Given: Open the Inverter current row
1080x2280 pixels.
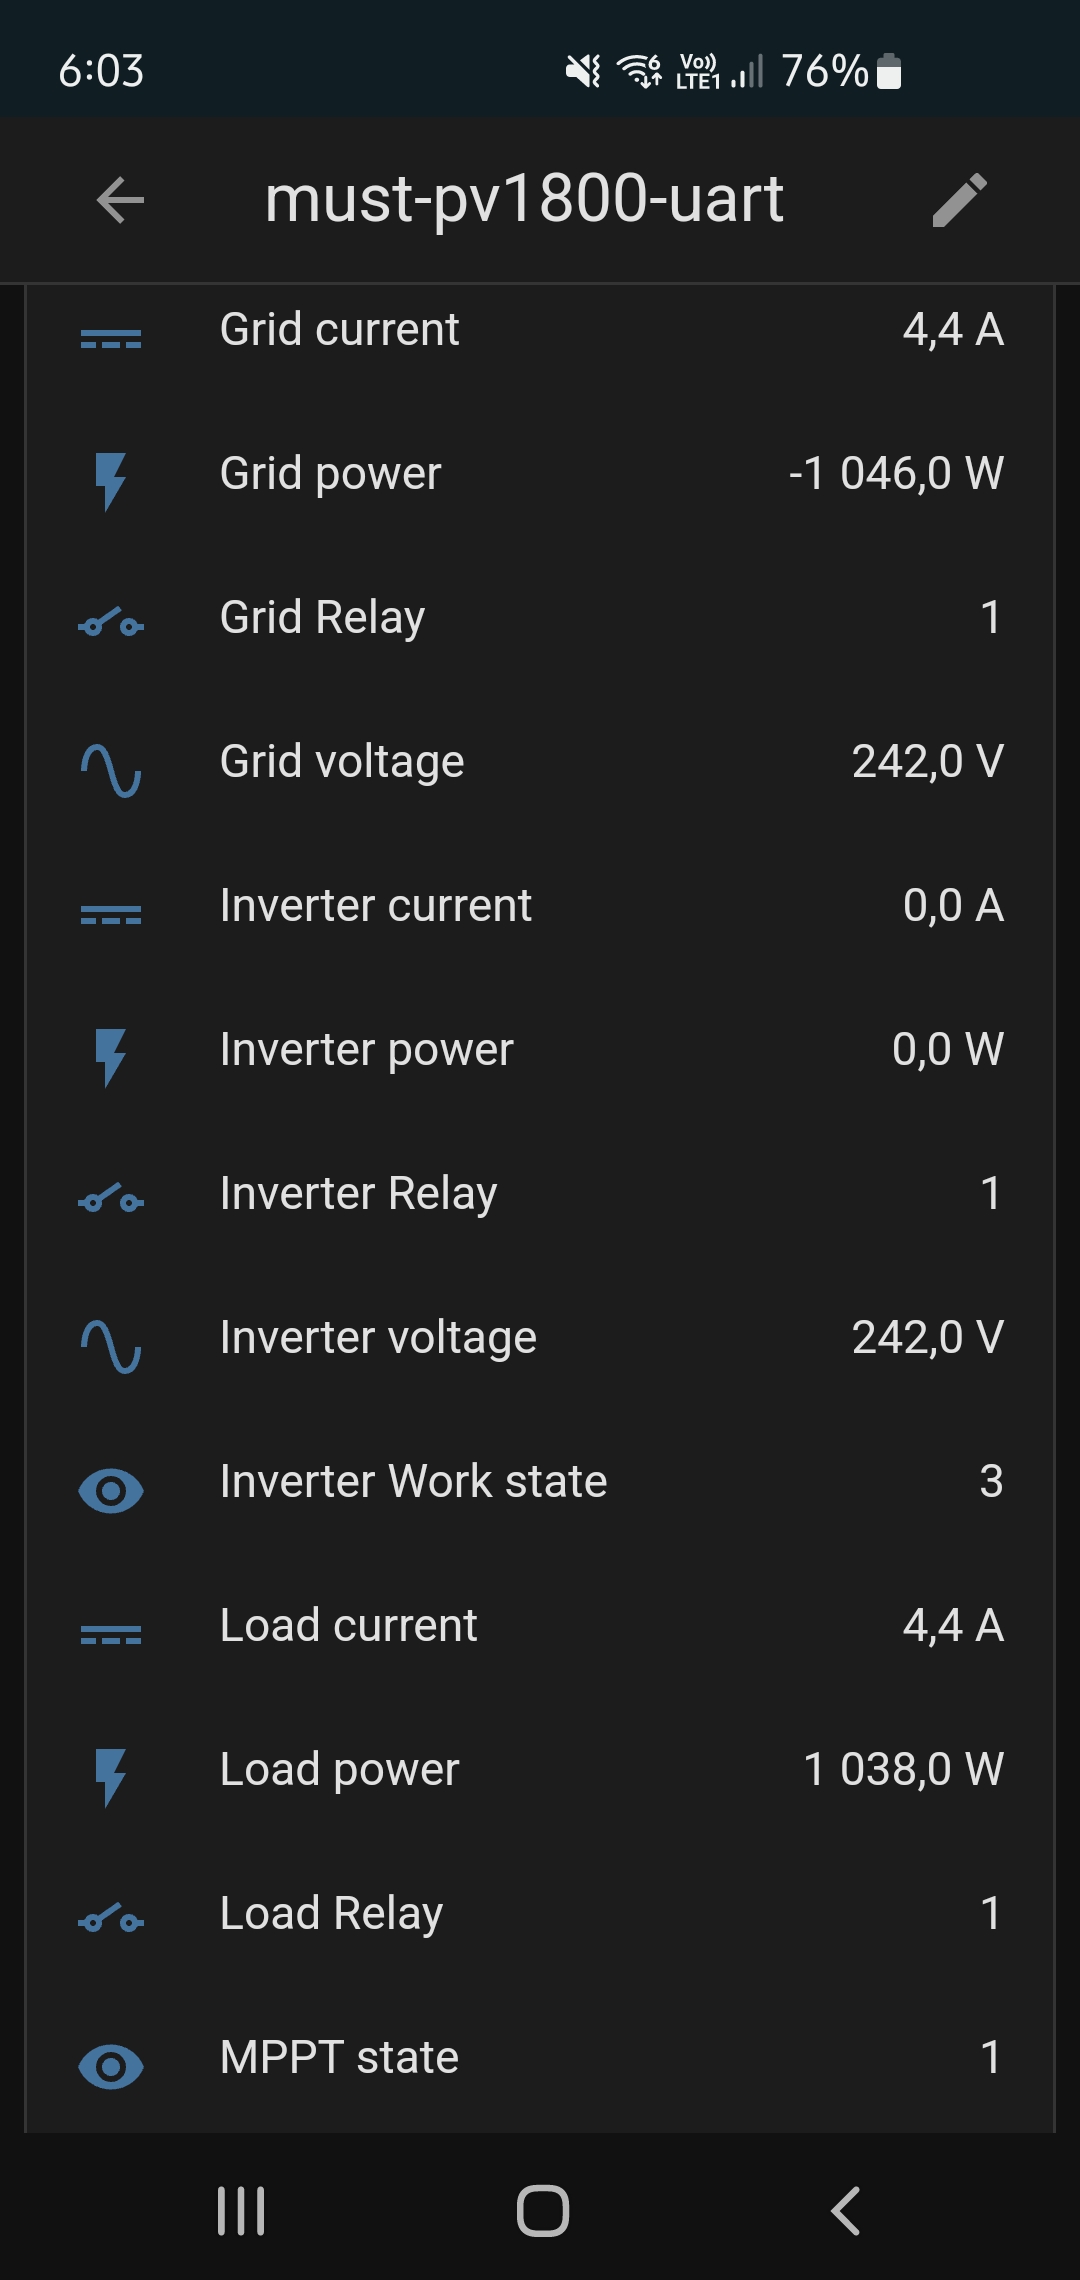Looking at the screenshot, I should pyautogui.click(x=540, y=906).
